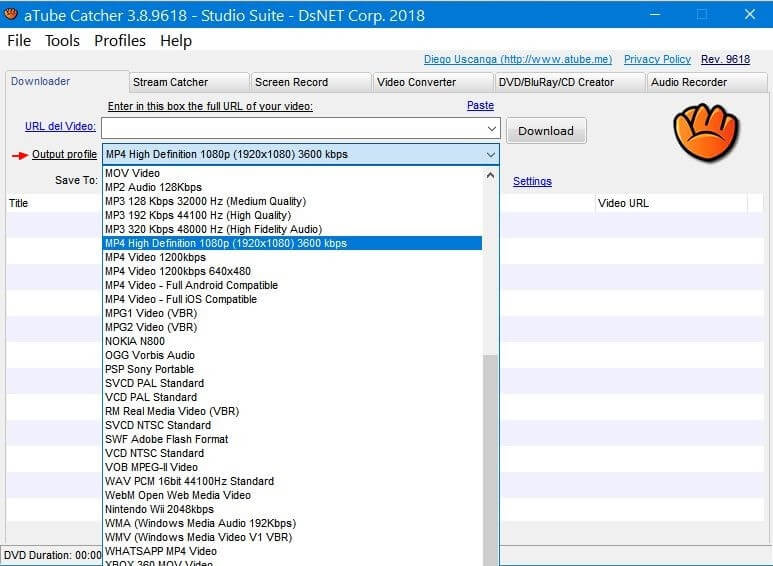
Task: Open the Privacy Policy link
Action: 657,59
